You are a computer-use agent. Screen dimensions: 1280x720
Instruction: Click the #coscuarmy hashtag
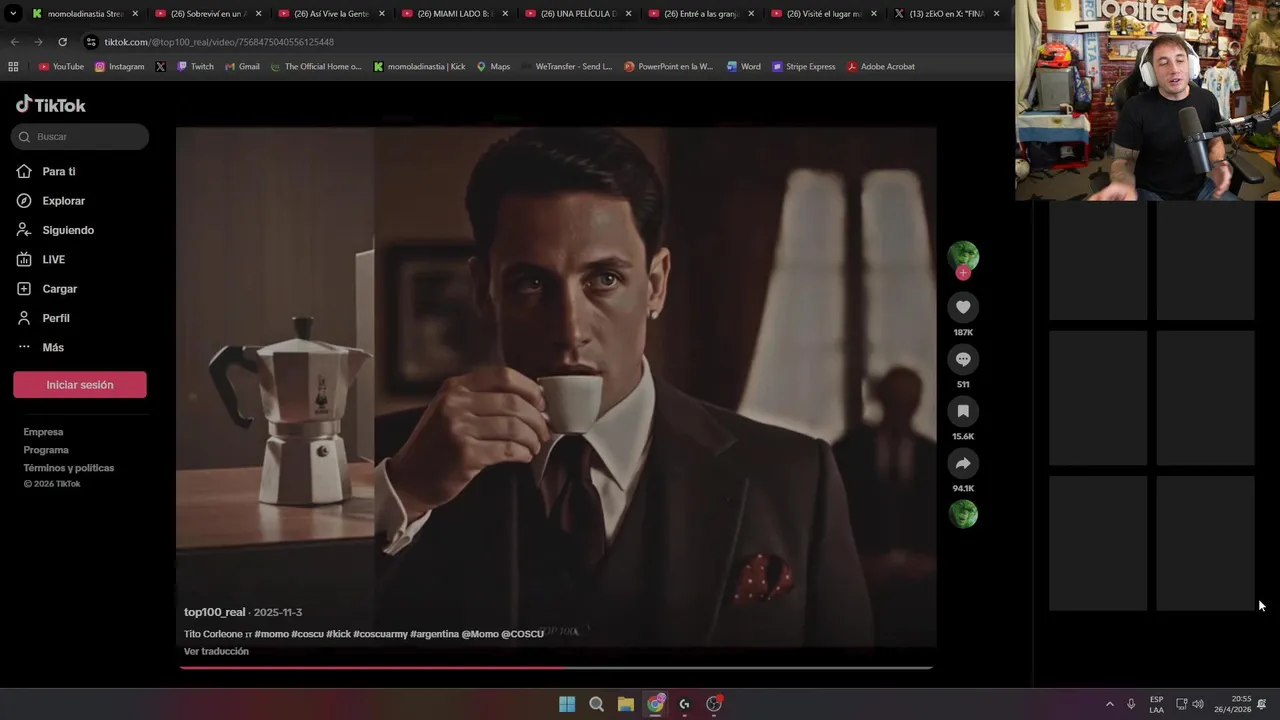pos(380,634)
